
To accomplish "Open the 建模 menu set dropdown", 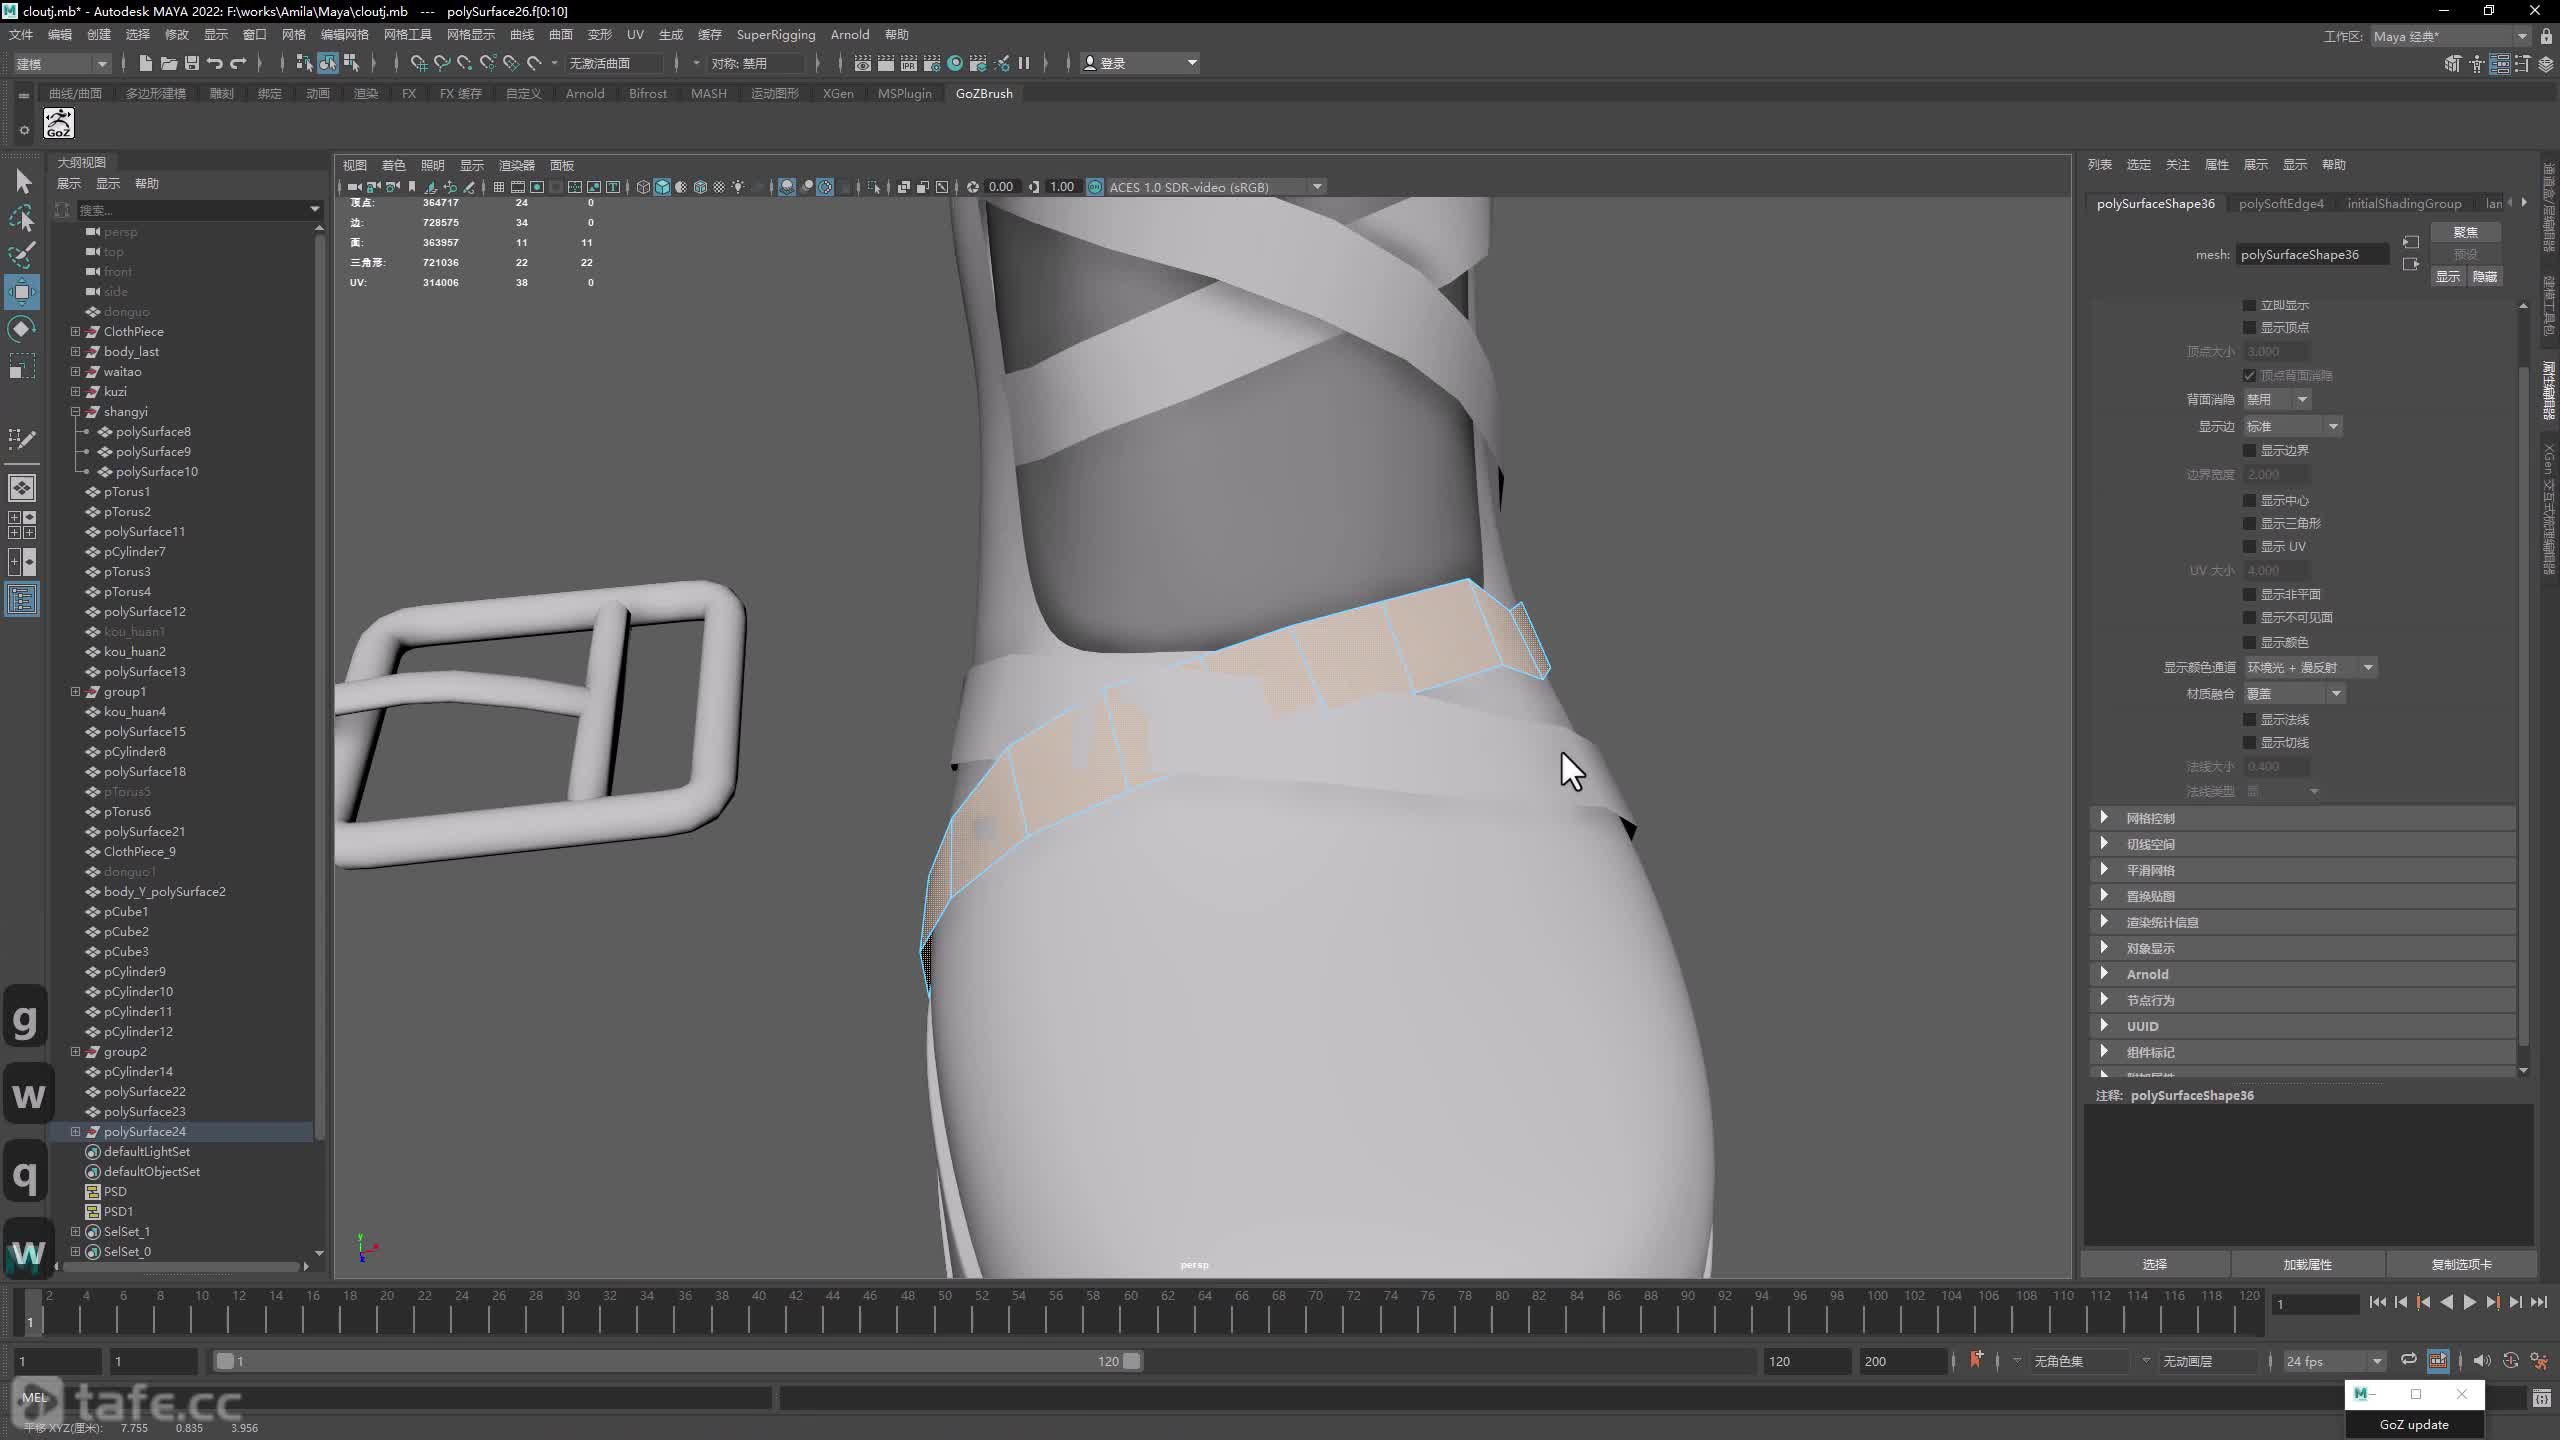I will click(x=61, y=63).
